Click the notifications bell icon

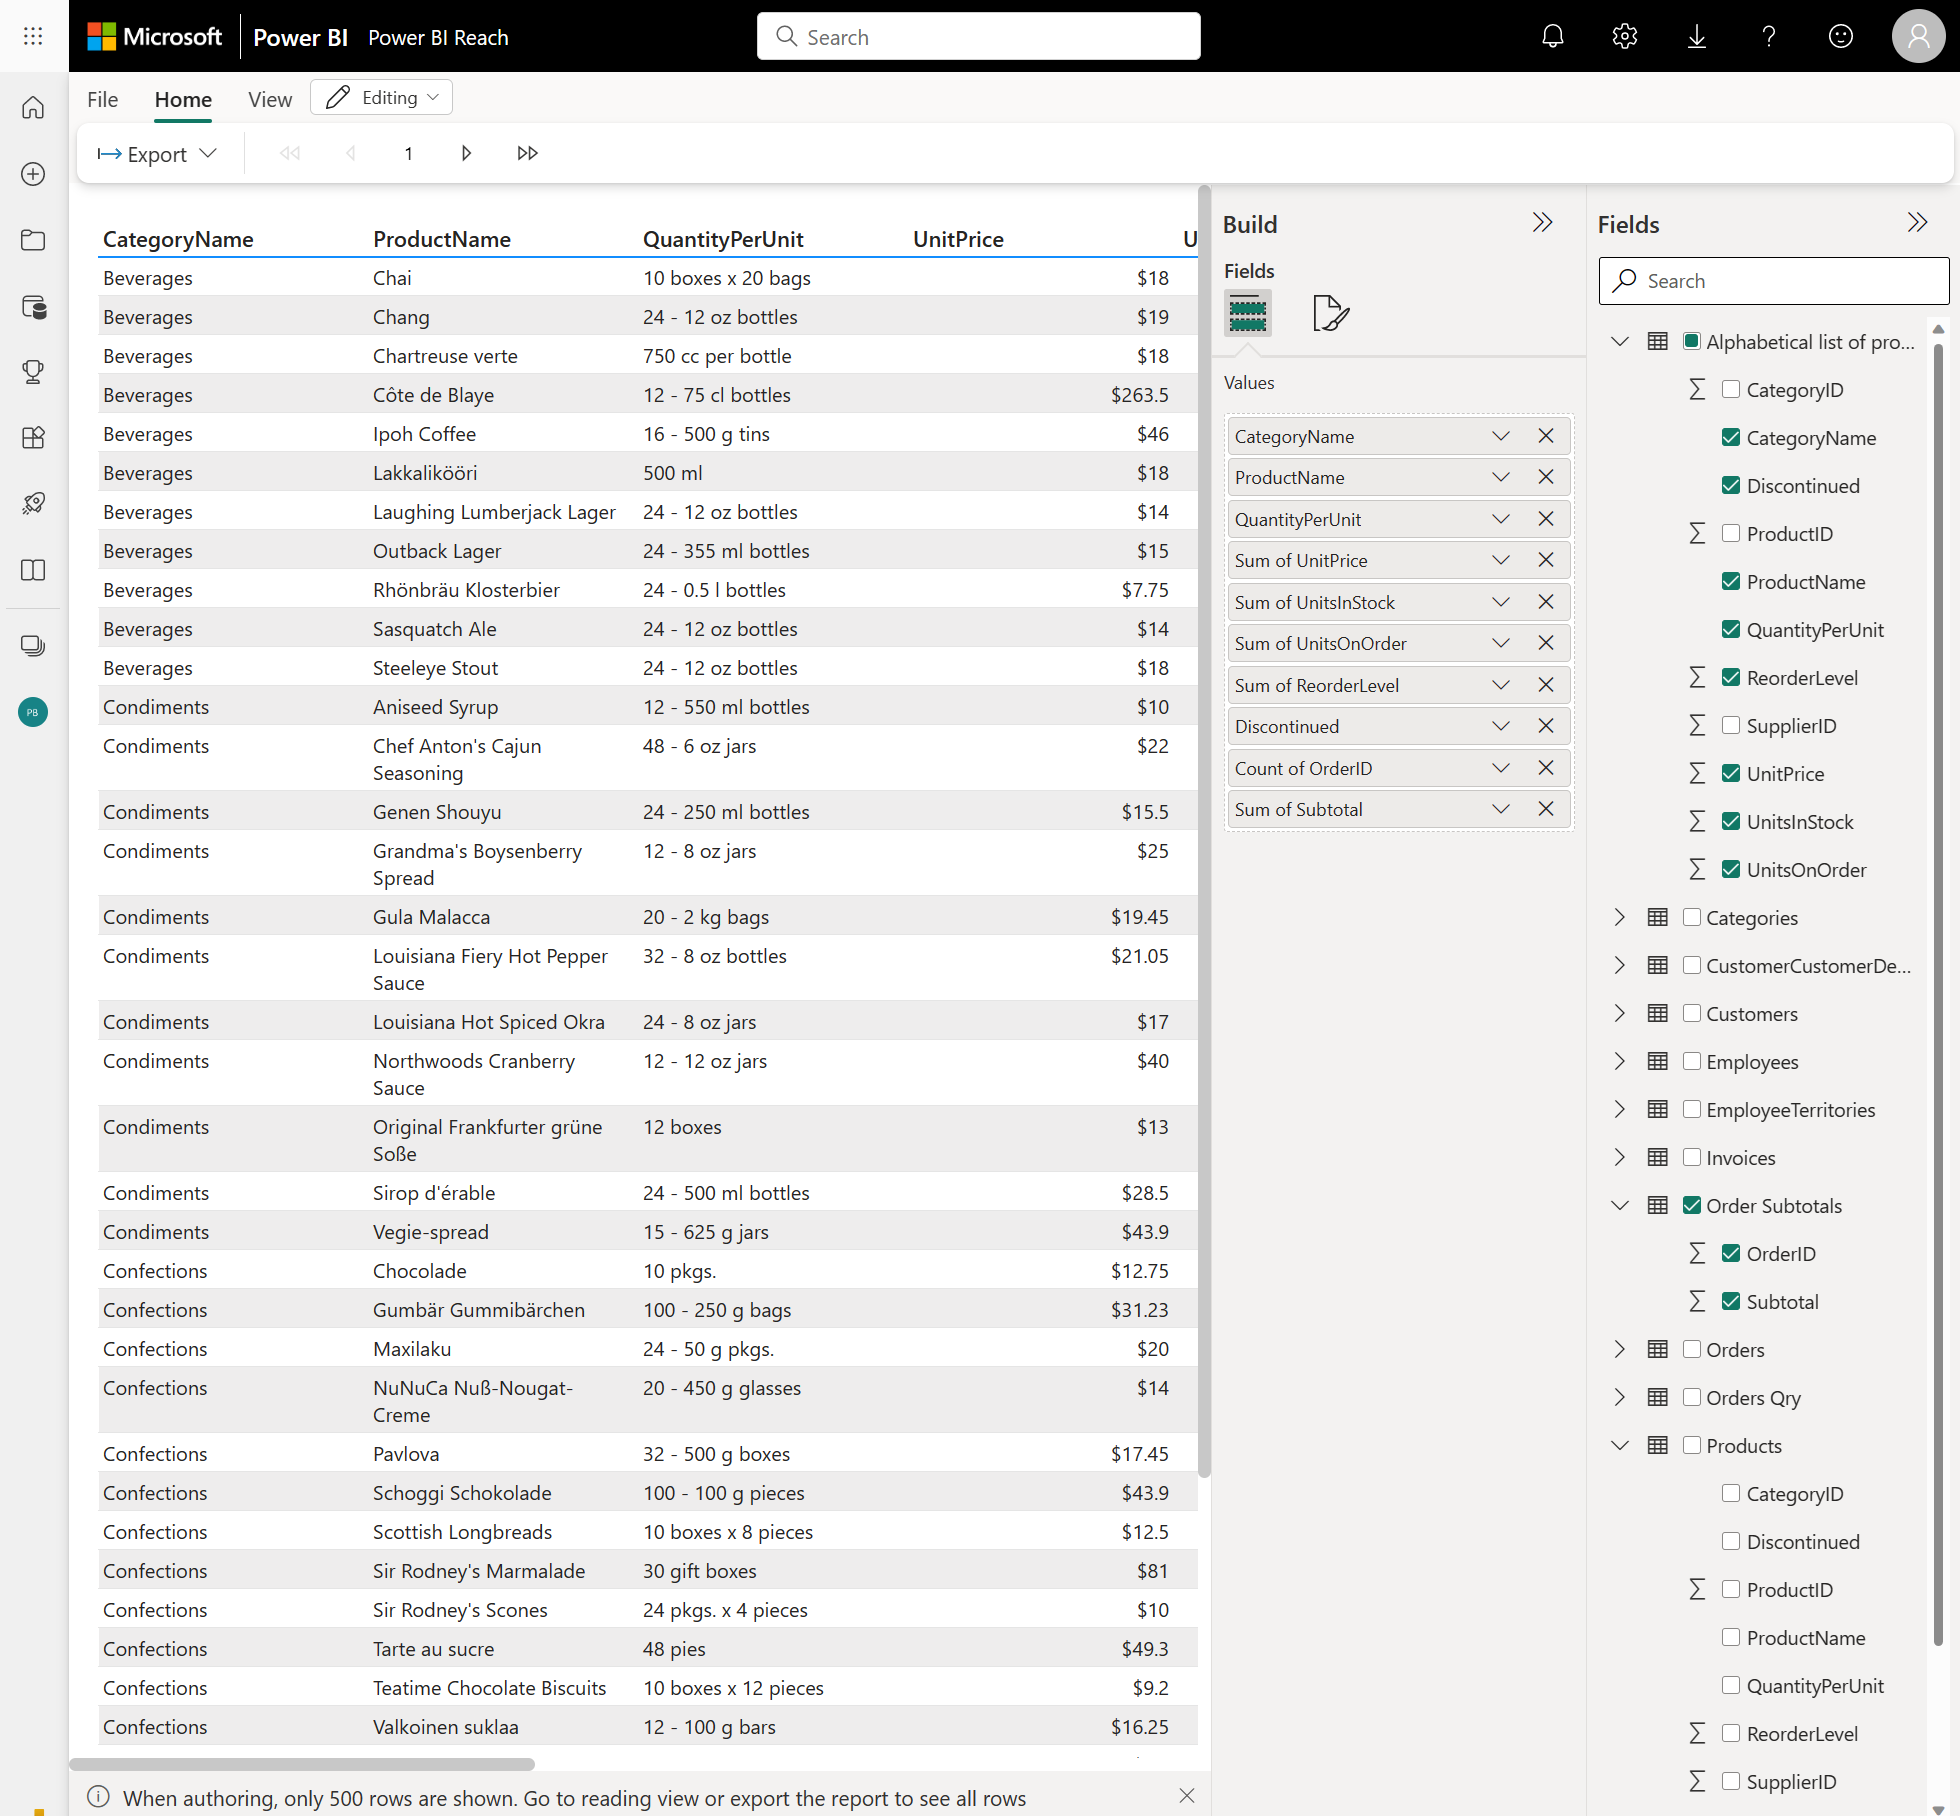coord(1554,36)
